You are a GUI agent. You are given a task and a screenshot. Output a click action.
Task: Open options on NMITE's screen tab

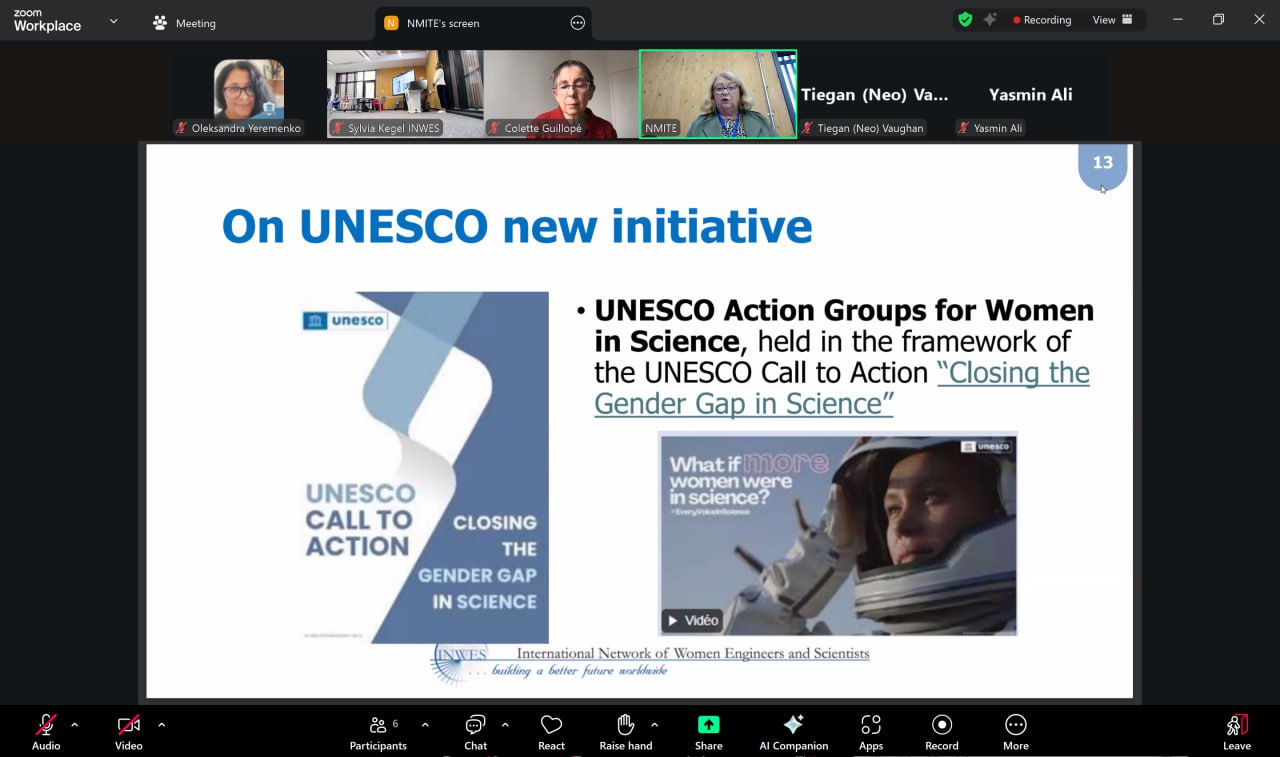pyautogui.click(x=577, y=23)
